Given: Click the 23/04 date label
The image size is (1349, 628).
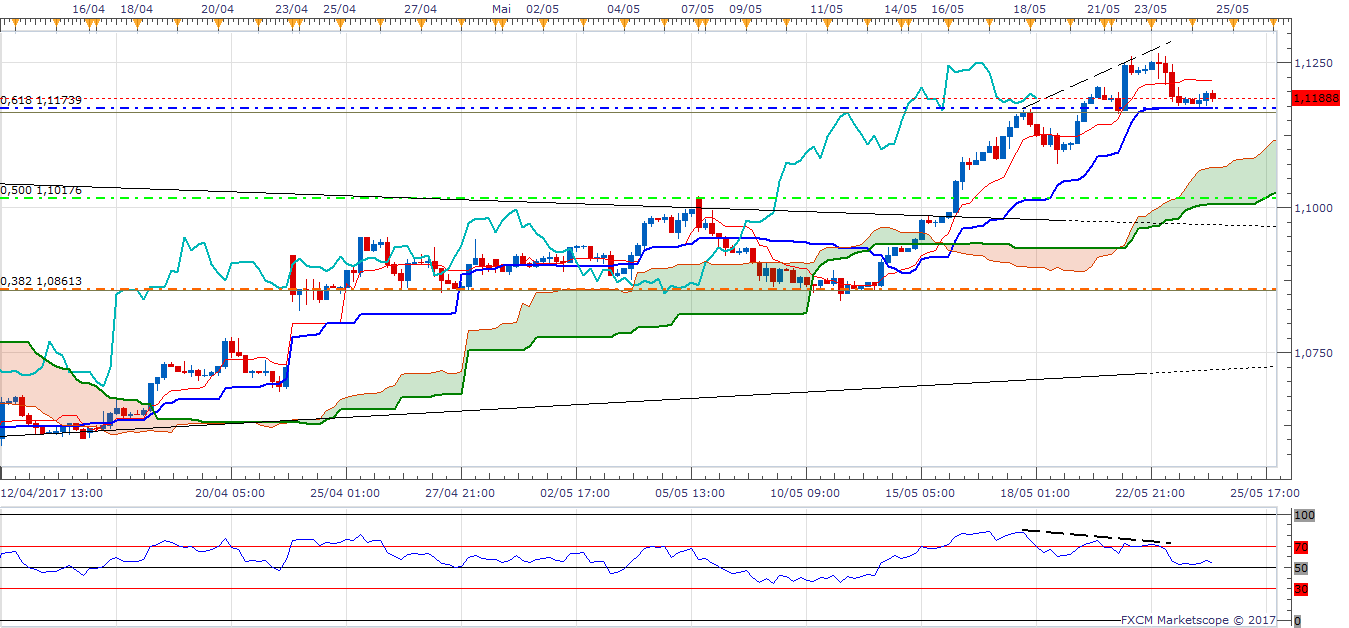Looking at the screenshot, I should tap(291, 8).
